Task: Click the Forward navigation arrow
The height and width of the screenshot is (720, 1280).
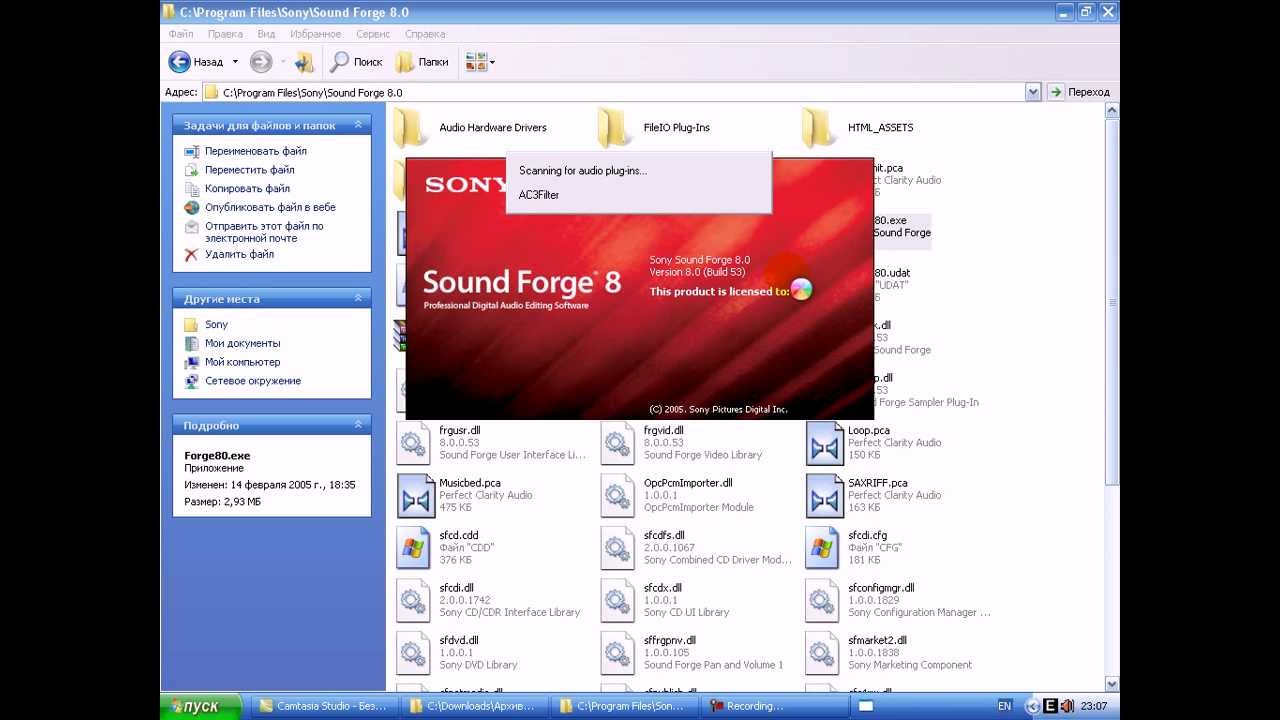Action: (x=261, y=62)
